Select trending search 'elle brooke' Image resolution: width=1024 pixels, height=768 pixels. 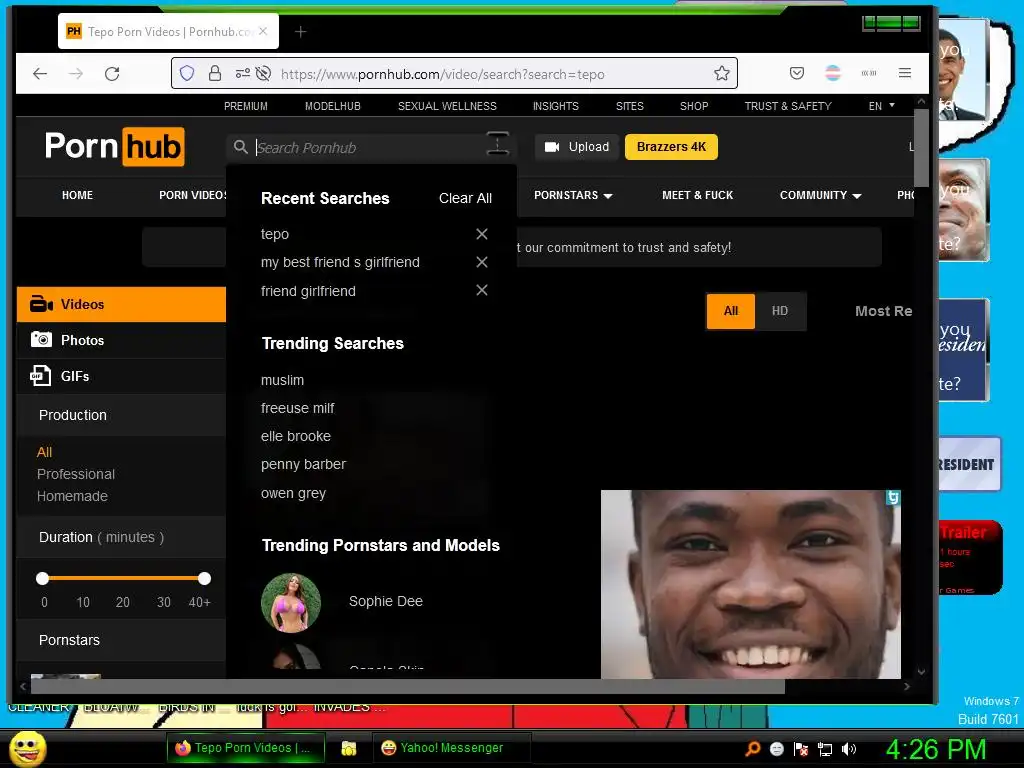click(296, 436)
